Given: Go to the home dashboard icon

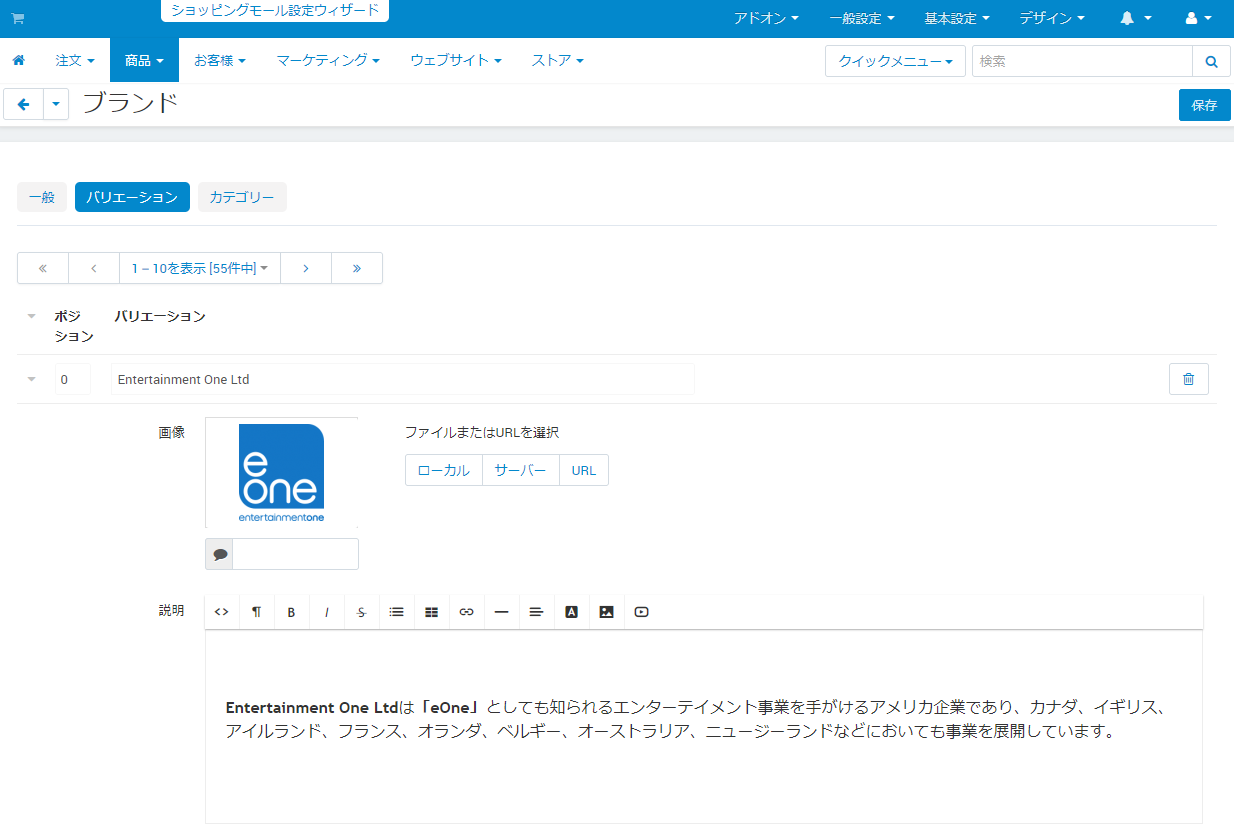Looking at the screenshot, I should click(18, 60).
